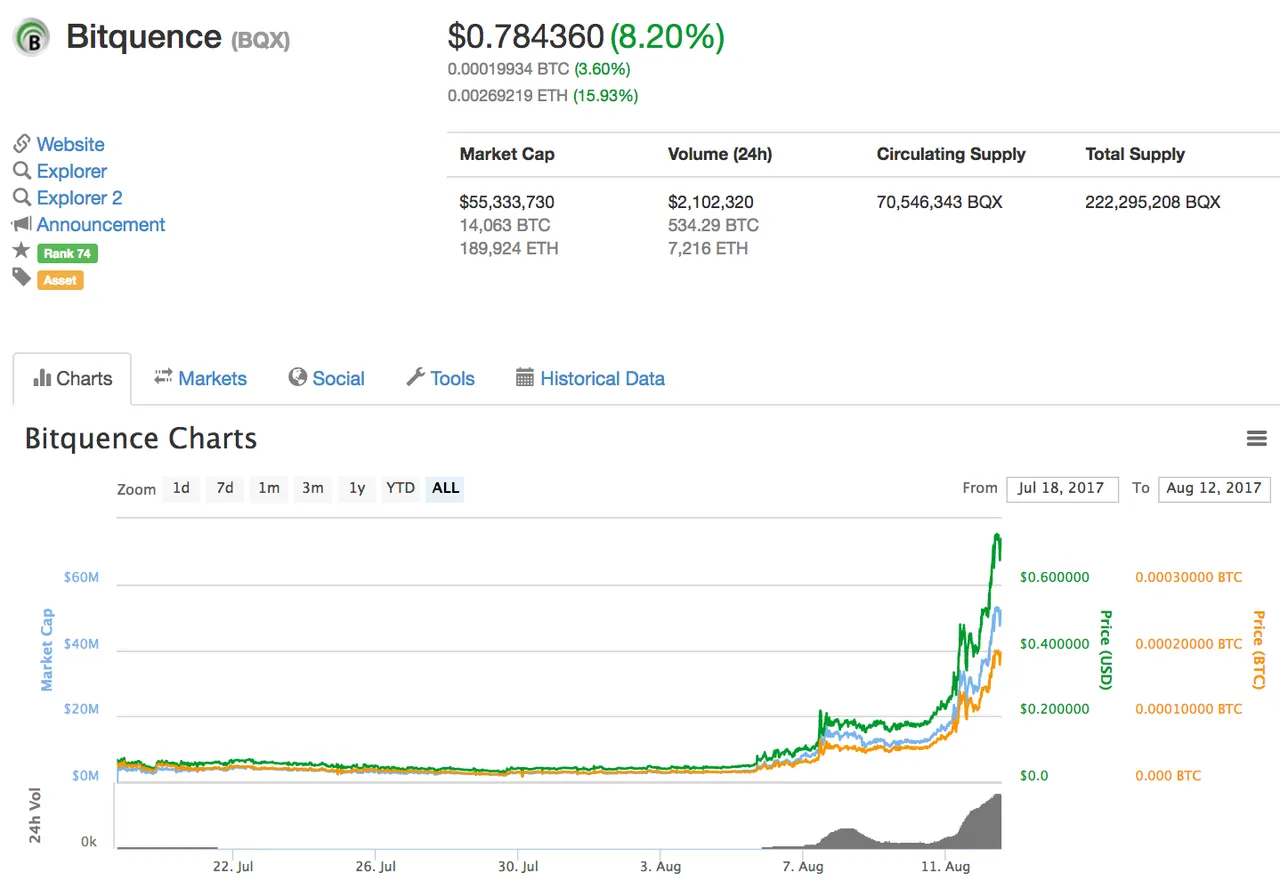Switch to the Historical Data tab
1280x879 pixels.
590,379
